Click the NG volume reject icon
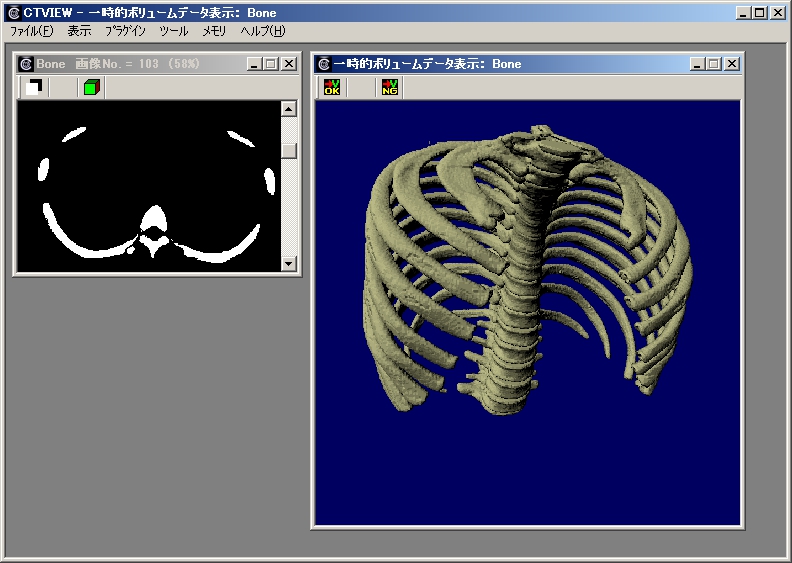 point(389,87)
